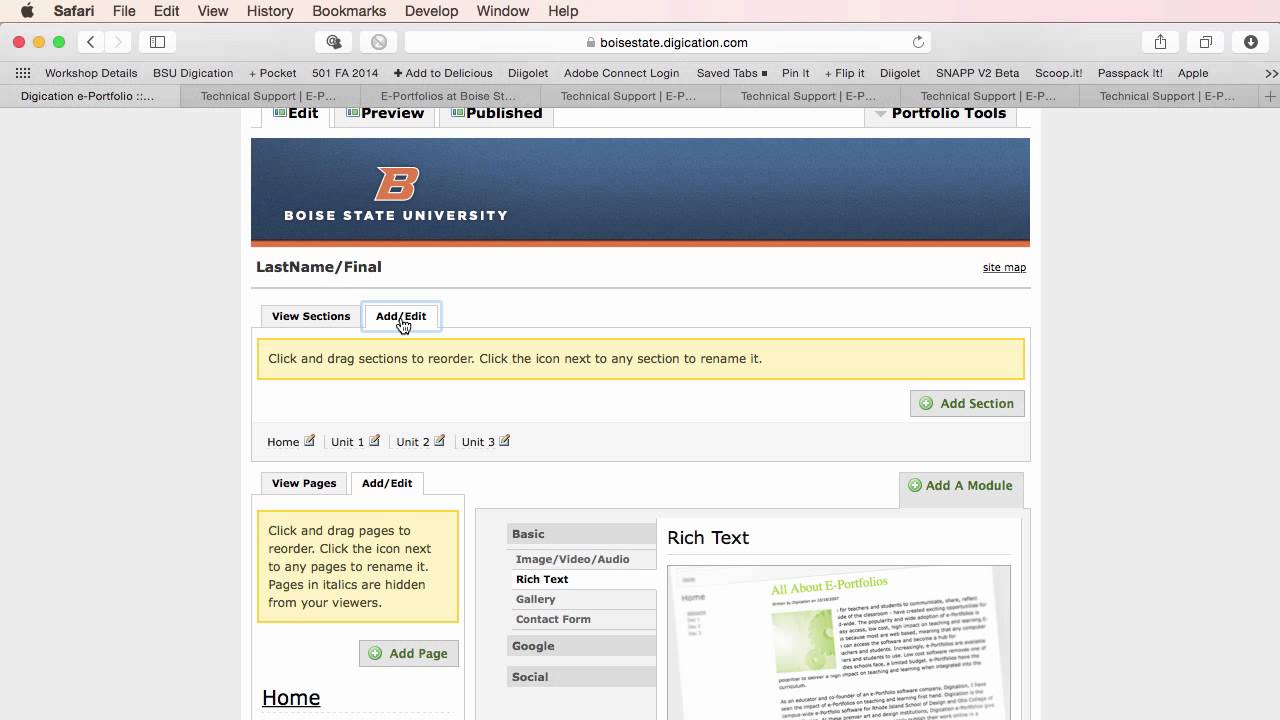The width and height of the screenshot is (1280, 720).
Task: Expand the Social module category
Action: (581, 677)
